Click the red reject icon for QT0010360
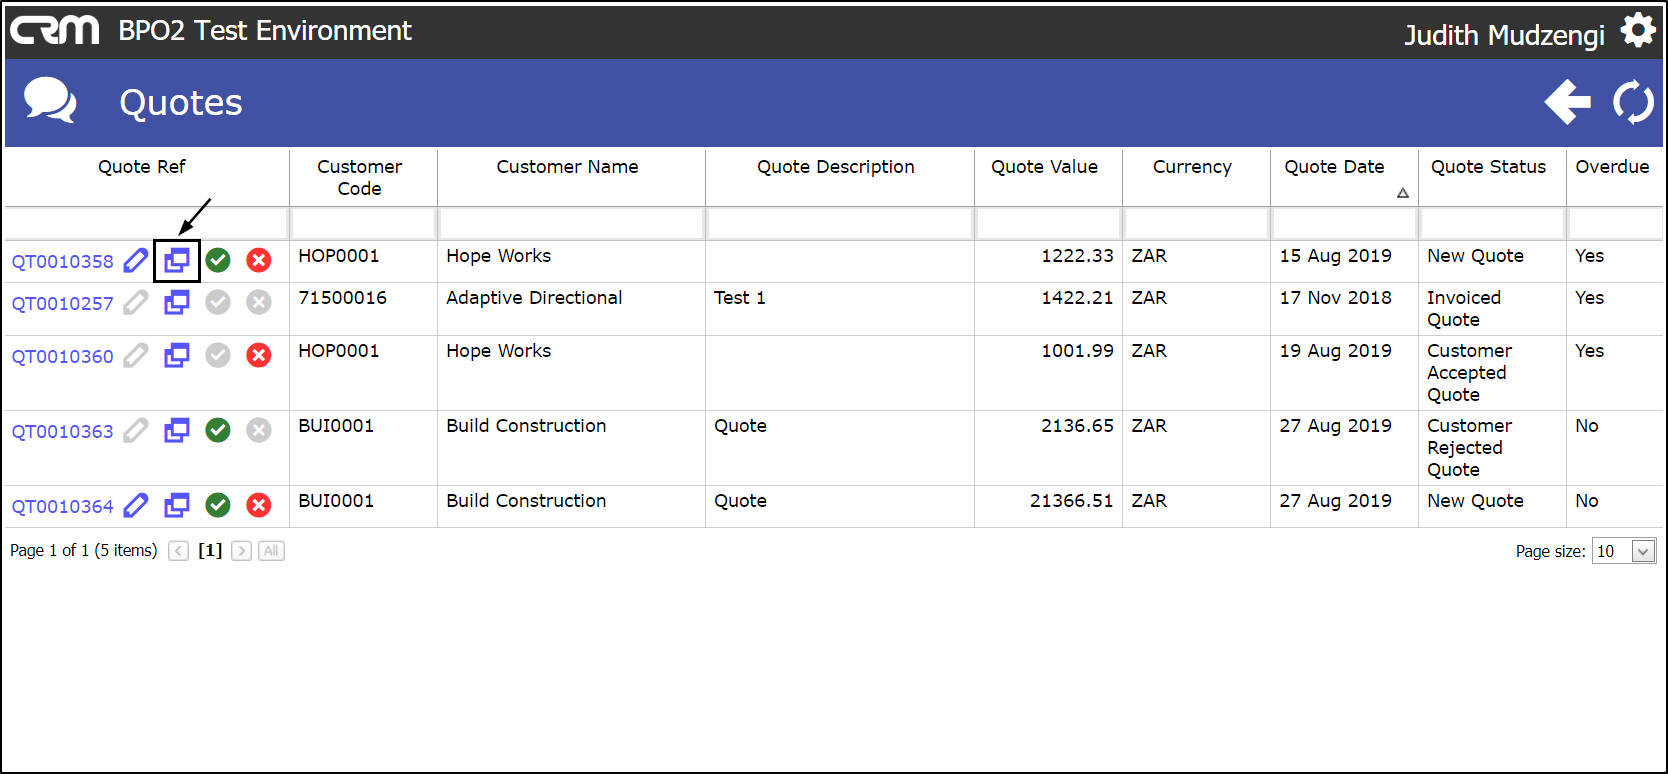Image resolution: width=1668 pixels, height=774 pixels. (259, 356)
